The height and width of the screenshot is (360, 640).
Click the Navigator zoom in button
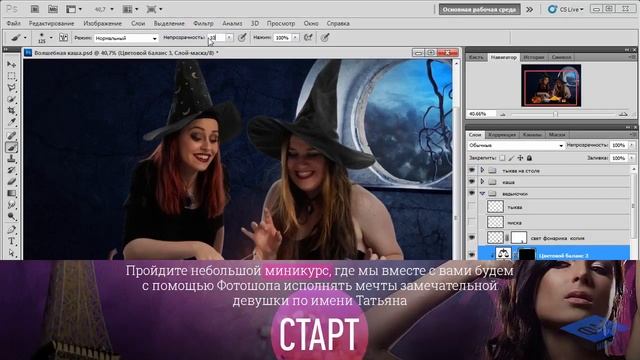click(623, 114)
